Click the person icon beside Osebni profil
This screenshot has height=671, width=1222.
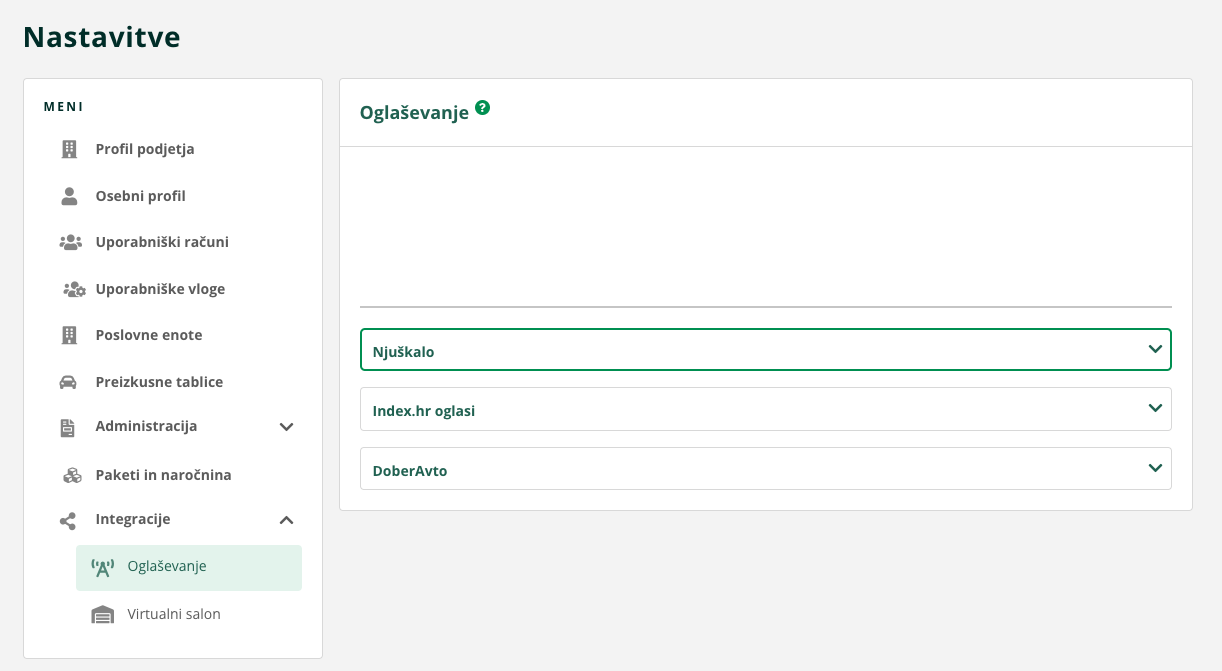tap(69, 196)
